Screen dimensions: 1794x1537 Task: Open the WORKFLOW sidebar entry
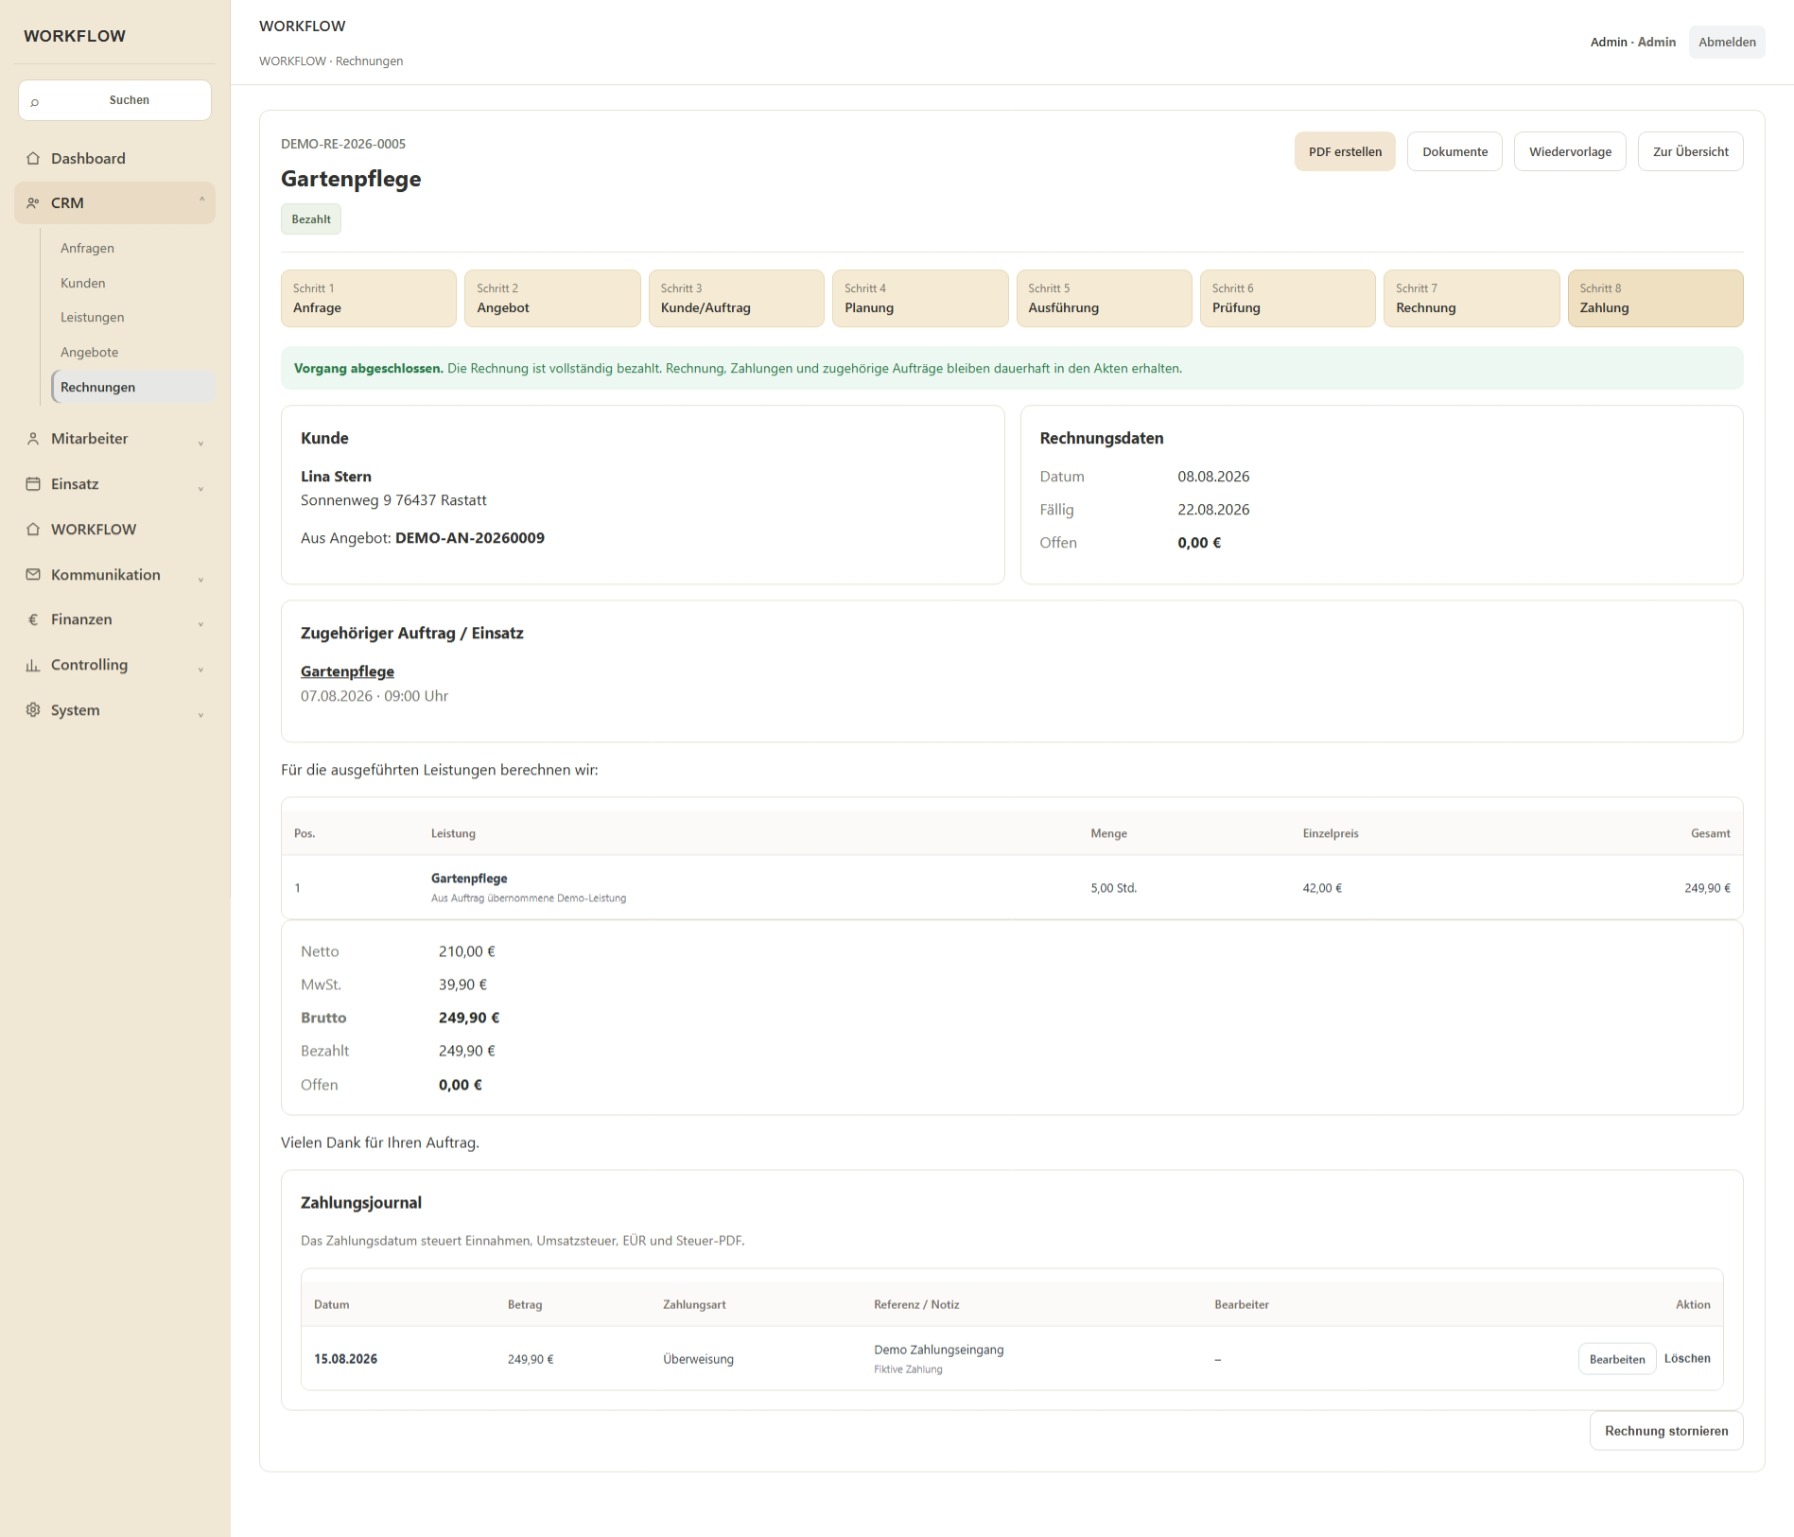115,529
